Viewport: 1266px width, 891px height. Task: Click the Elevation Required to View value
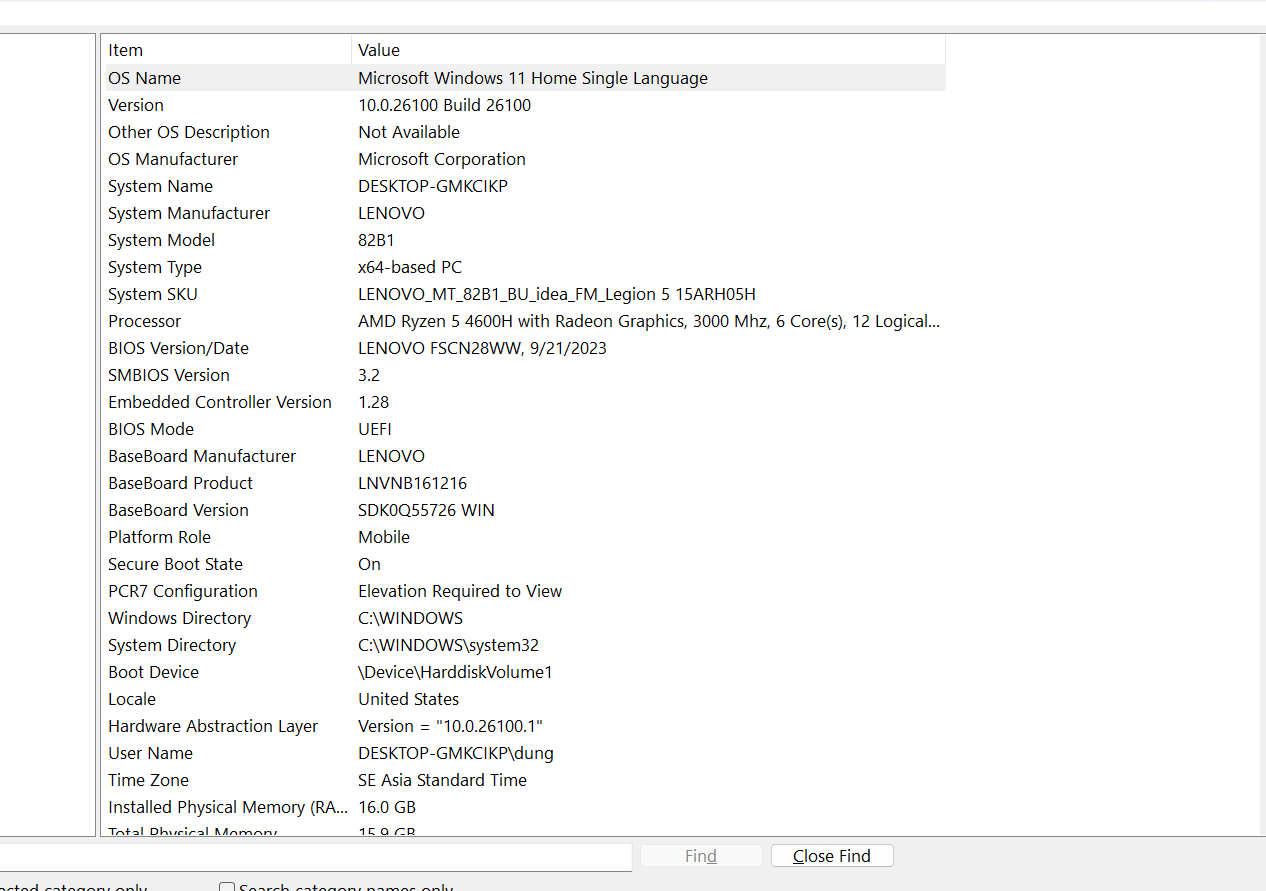460,591
